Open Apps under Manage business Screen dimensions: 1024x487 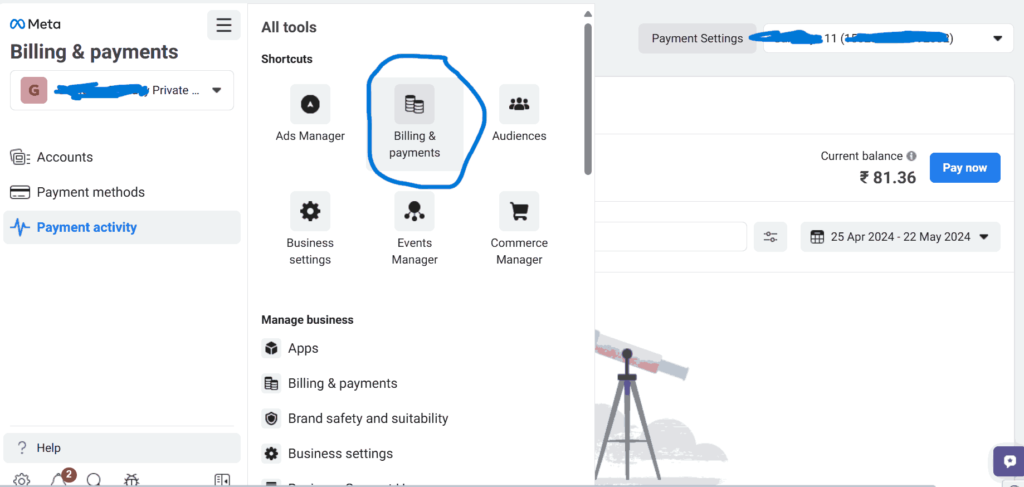point(302,348)
